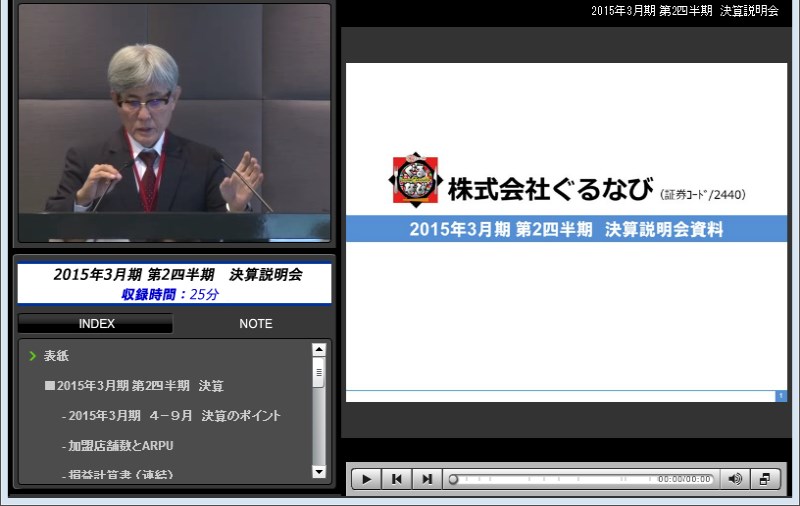
Task: Click the index list scrollbar thumb
Action: pyautogui.click(x=319, y=372)
